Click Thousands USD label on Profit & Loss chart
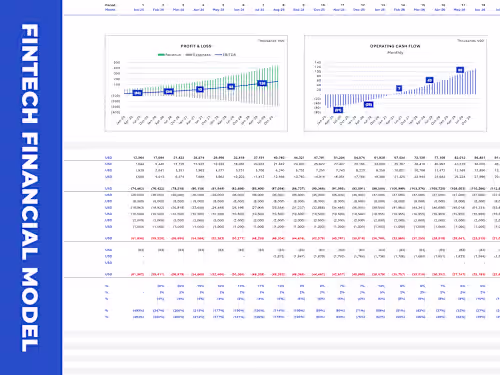Viewport: 500px width, 375px height. coord(271,41)
